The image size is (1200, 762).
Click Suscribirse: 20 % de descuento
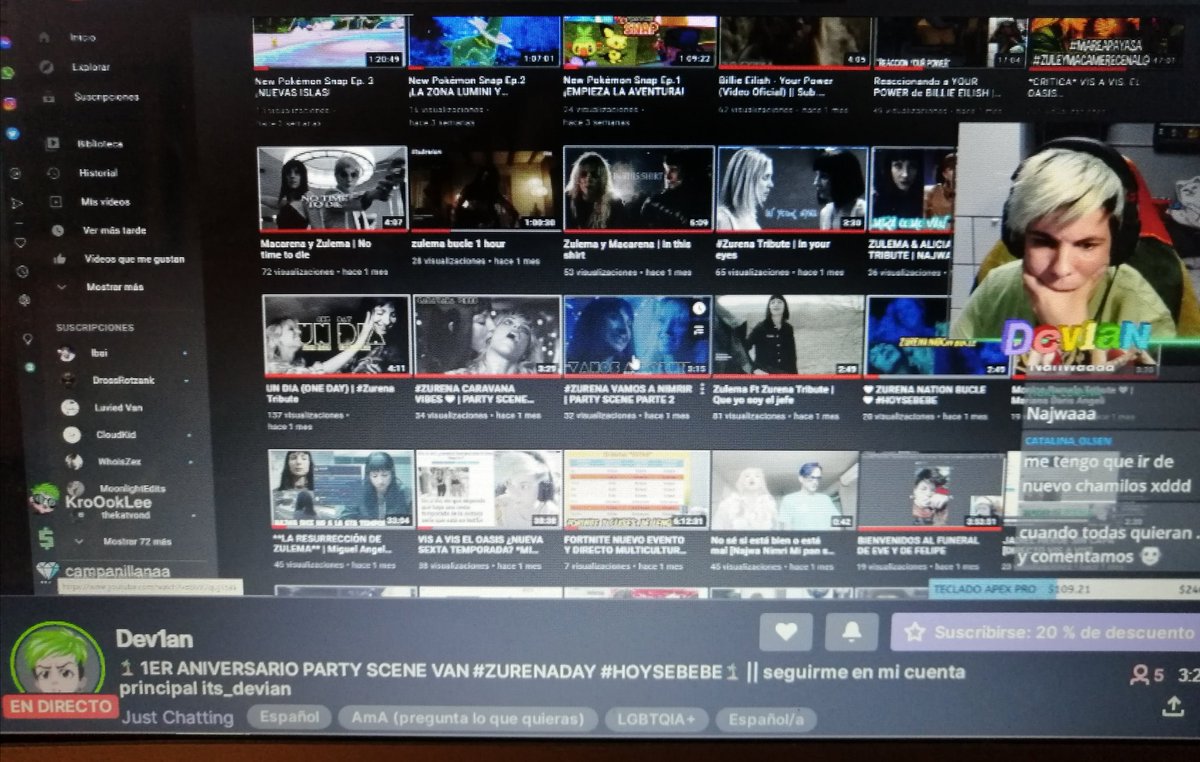click(x=1045, y=632)
